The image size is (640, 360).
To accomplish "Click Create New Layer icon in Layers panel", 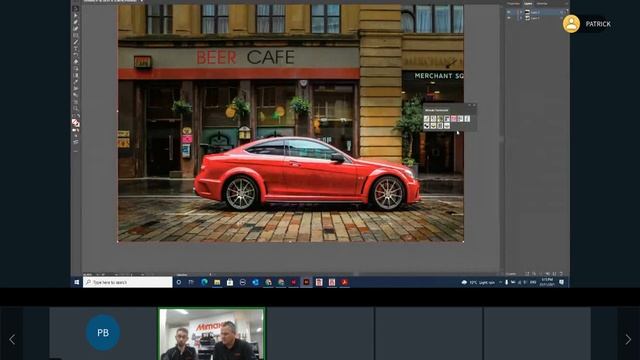I will [554, 273].
